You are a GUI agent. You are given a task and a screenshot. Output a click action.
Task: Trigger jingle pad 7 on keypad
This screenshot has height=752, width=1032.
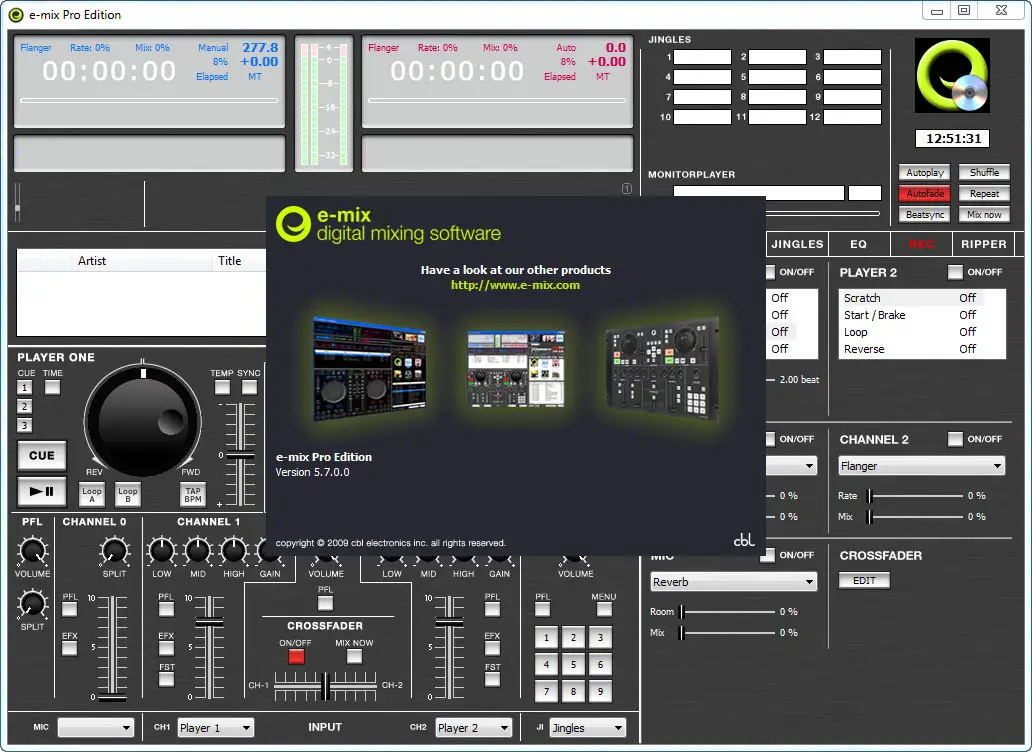546,691
